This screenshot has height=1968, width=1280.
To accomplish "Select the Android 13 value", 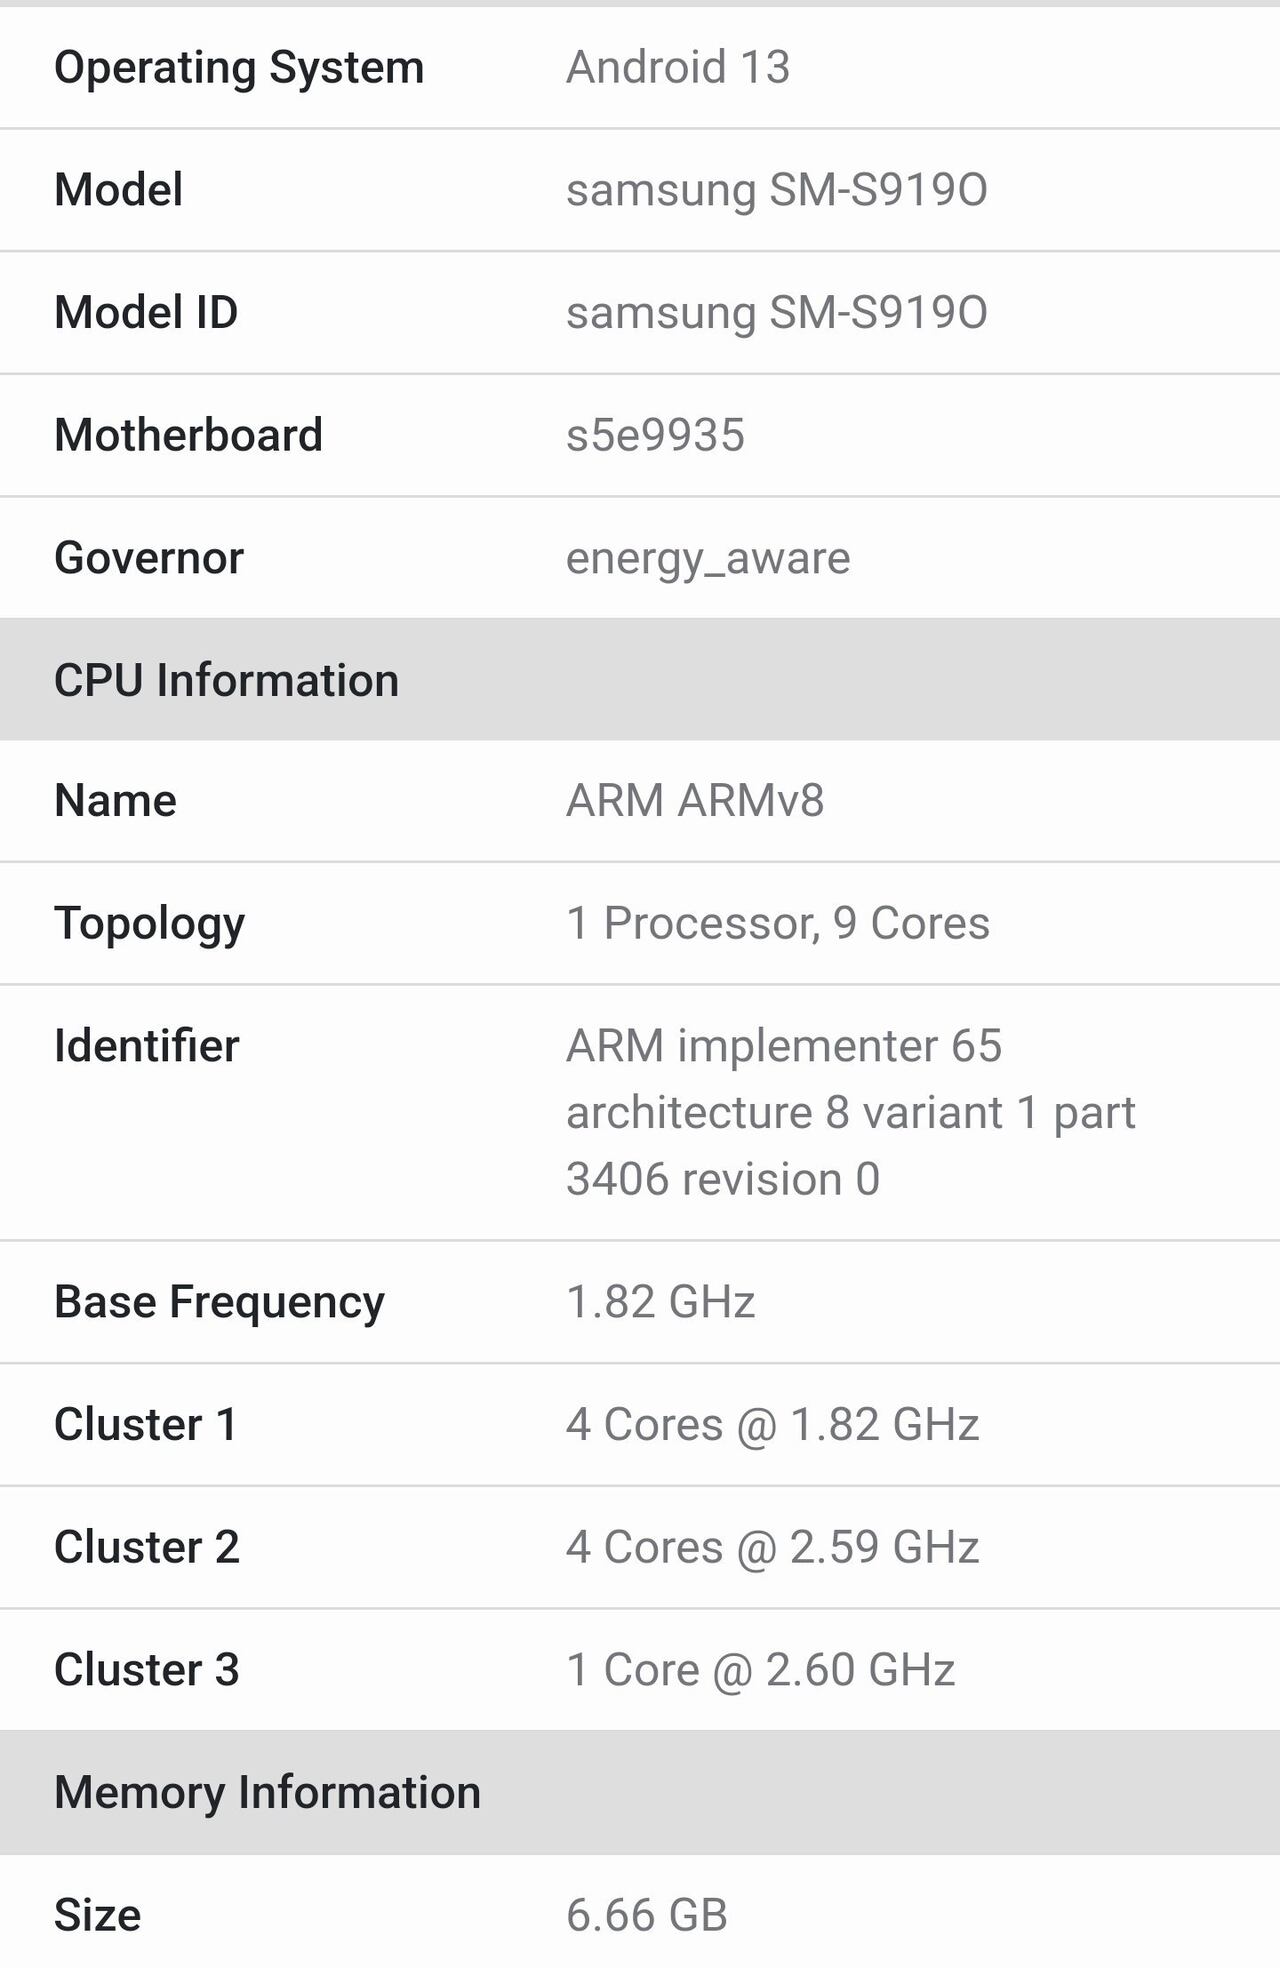I will coord(677,68).
